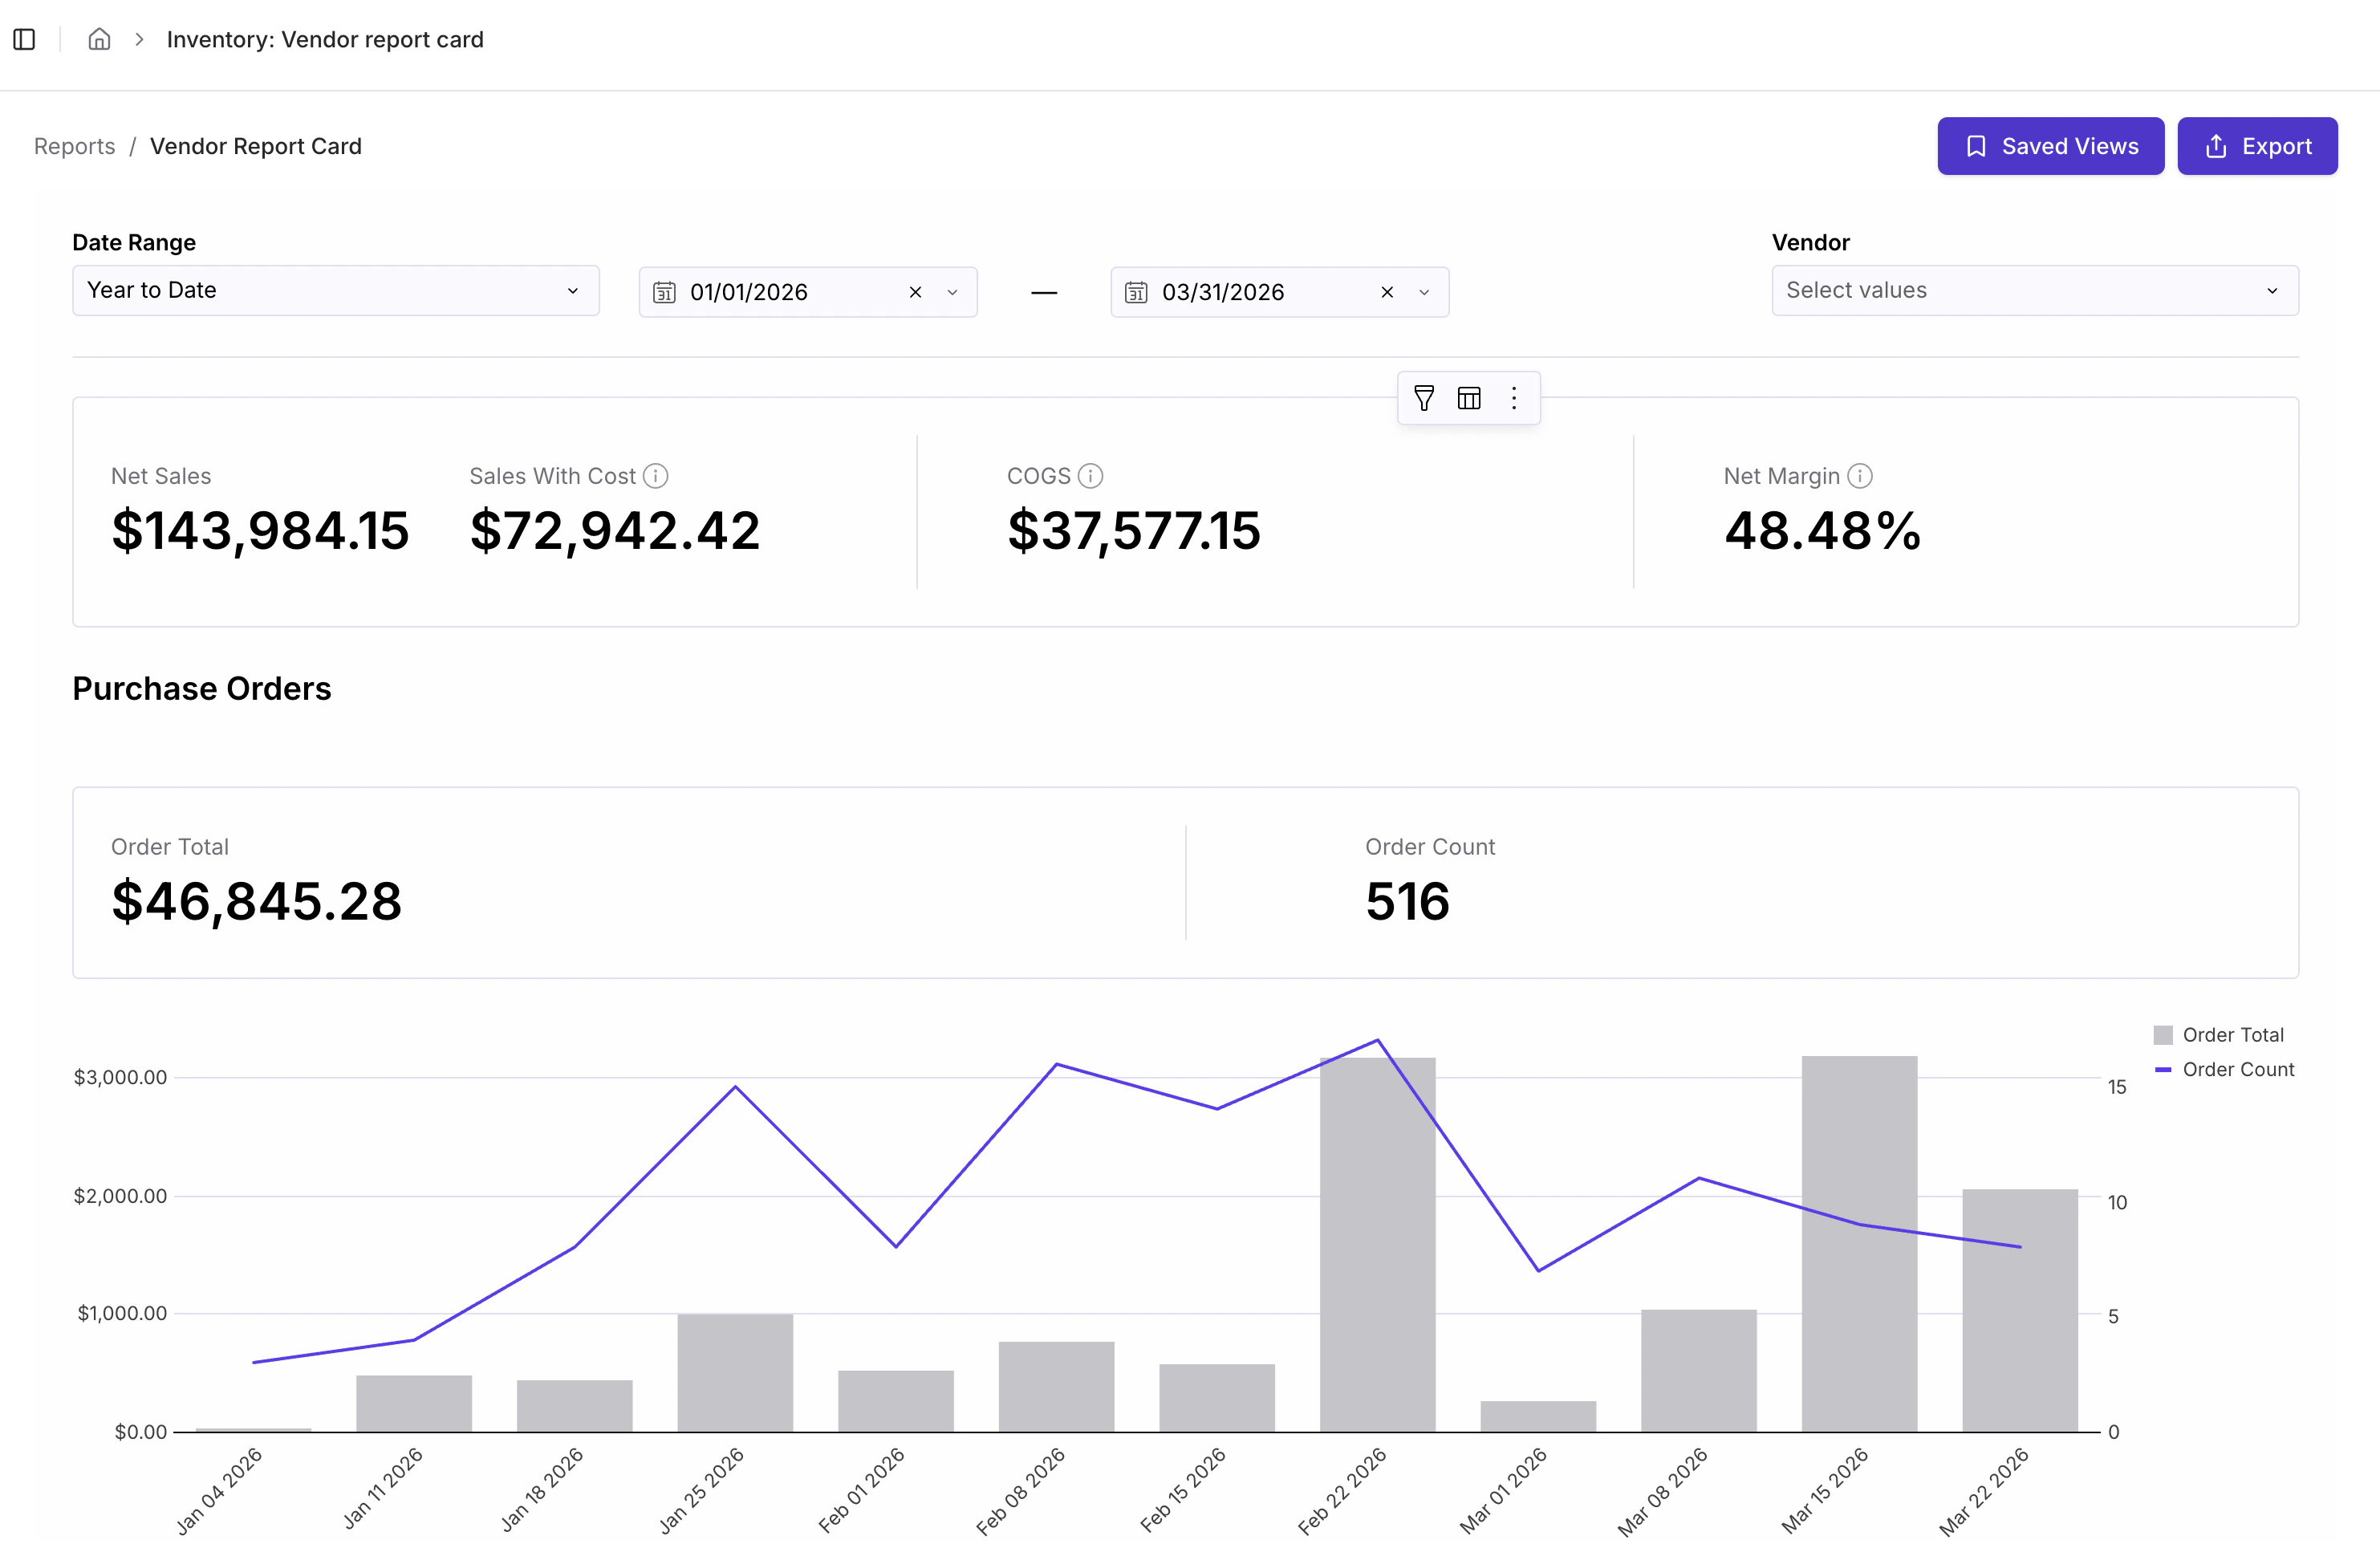Expand the Year to Date dropdown
2380x1544 pixels.
335,290
